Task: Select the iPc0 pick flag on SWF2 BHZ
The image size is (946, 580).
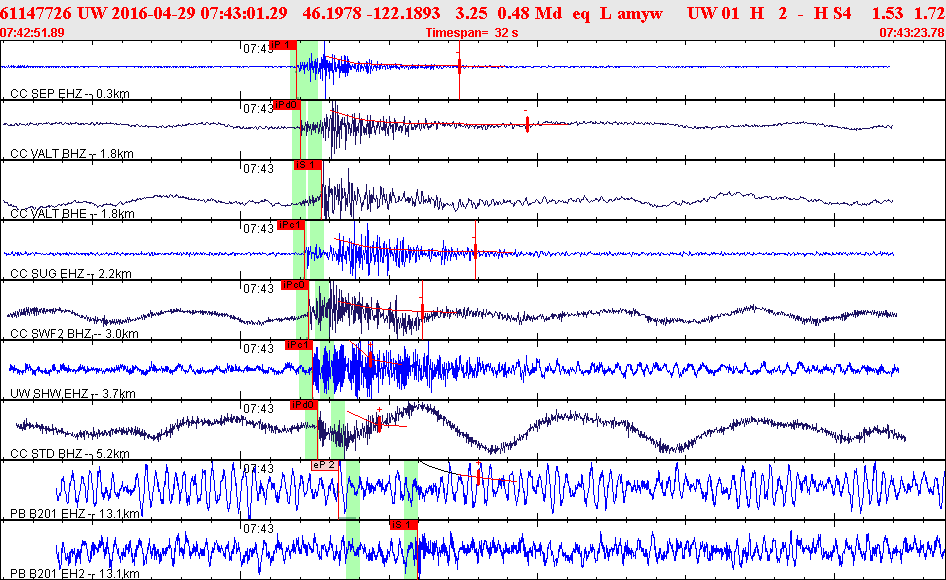Action: coord(295,285)
